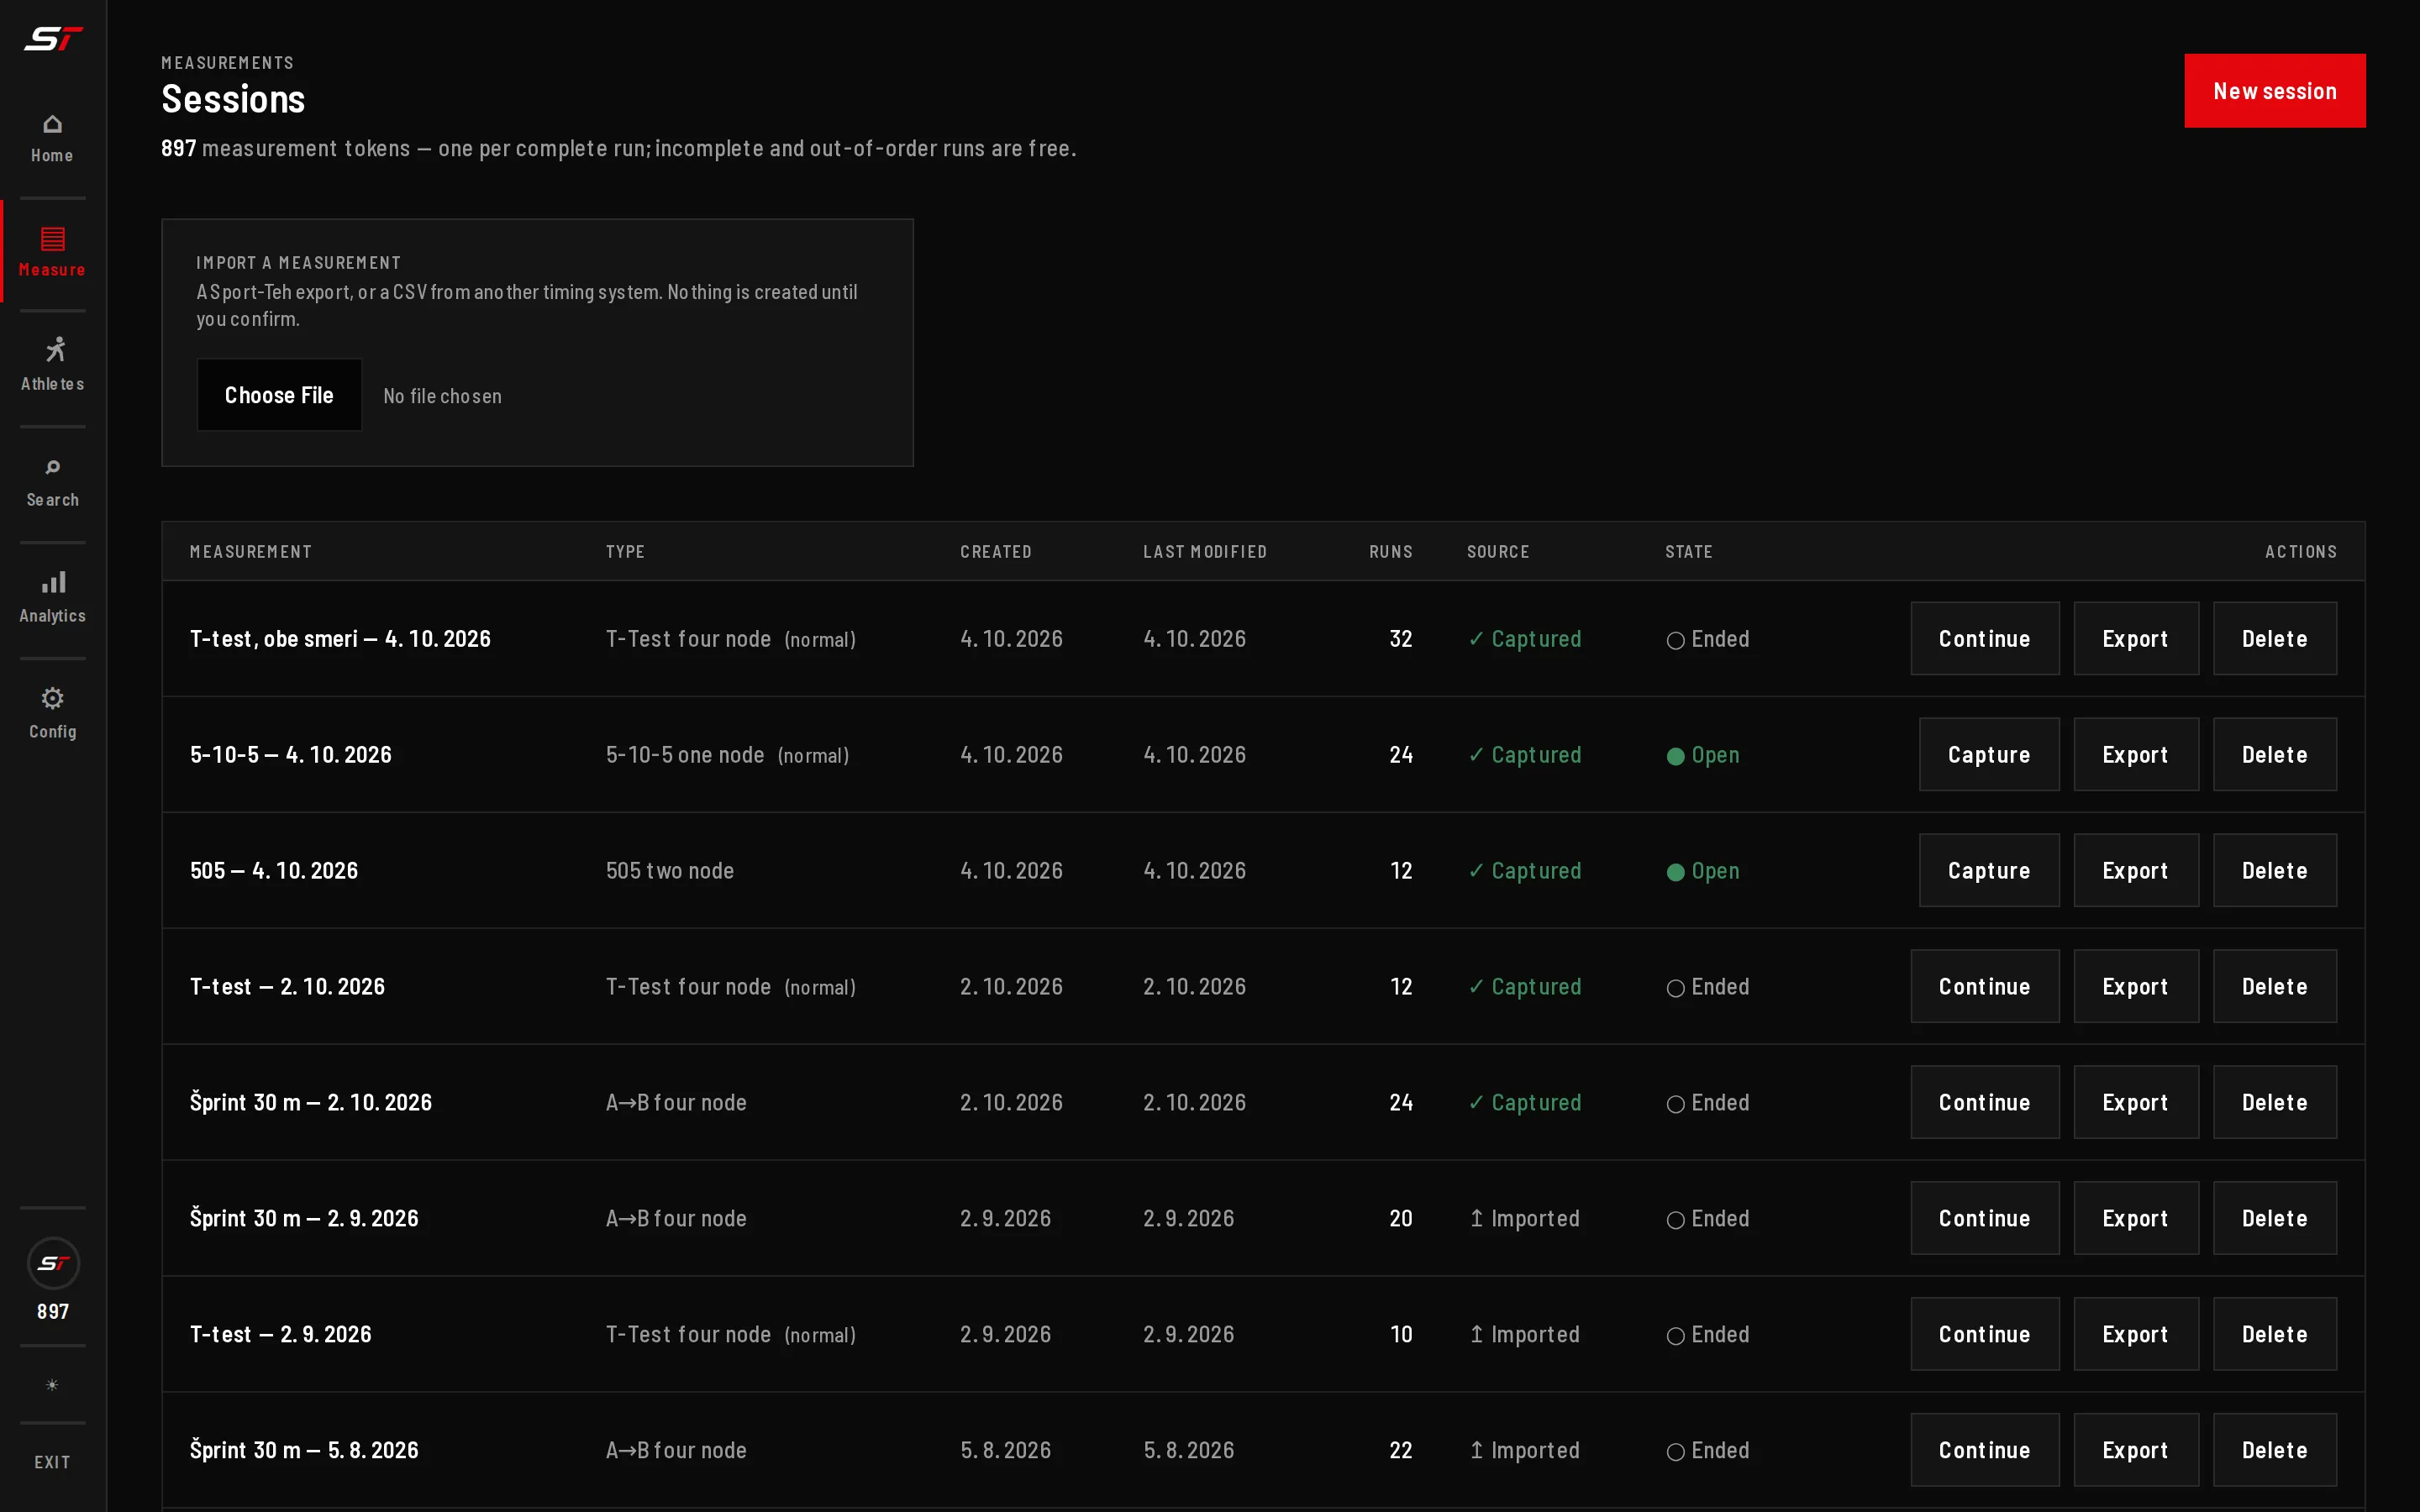The width and height of the screenshot is (2420, 1512).
Task: Export the T-test, obe smeri session
Action: [x=2135, y=638]
